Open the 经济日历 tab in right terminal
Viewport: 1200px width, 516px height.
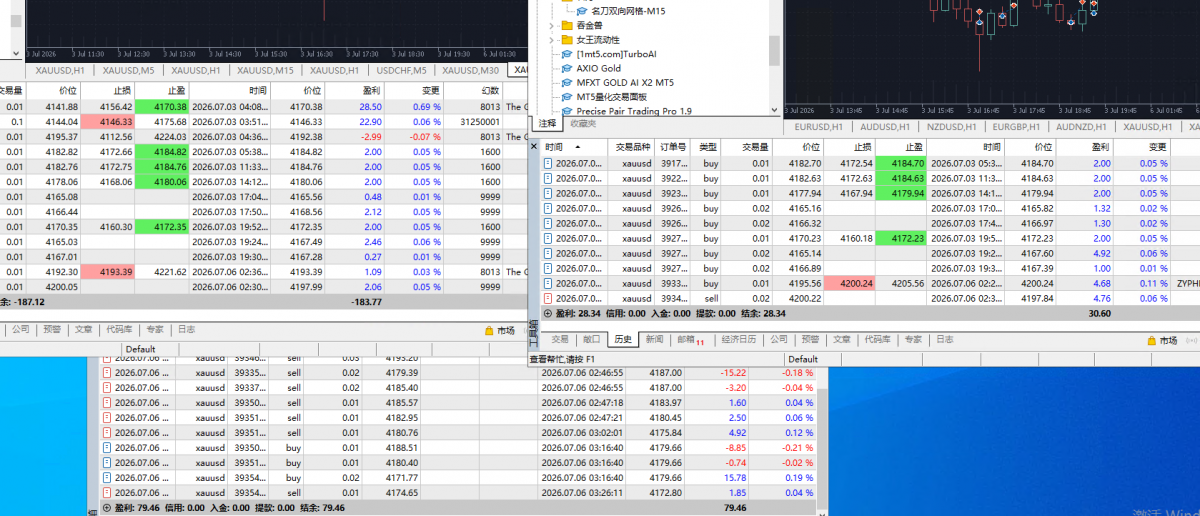tap(740, 340)
